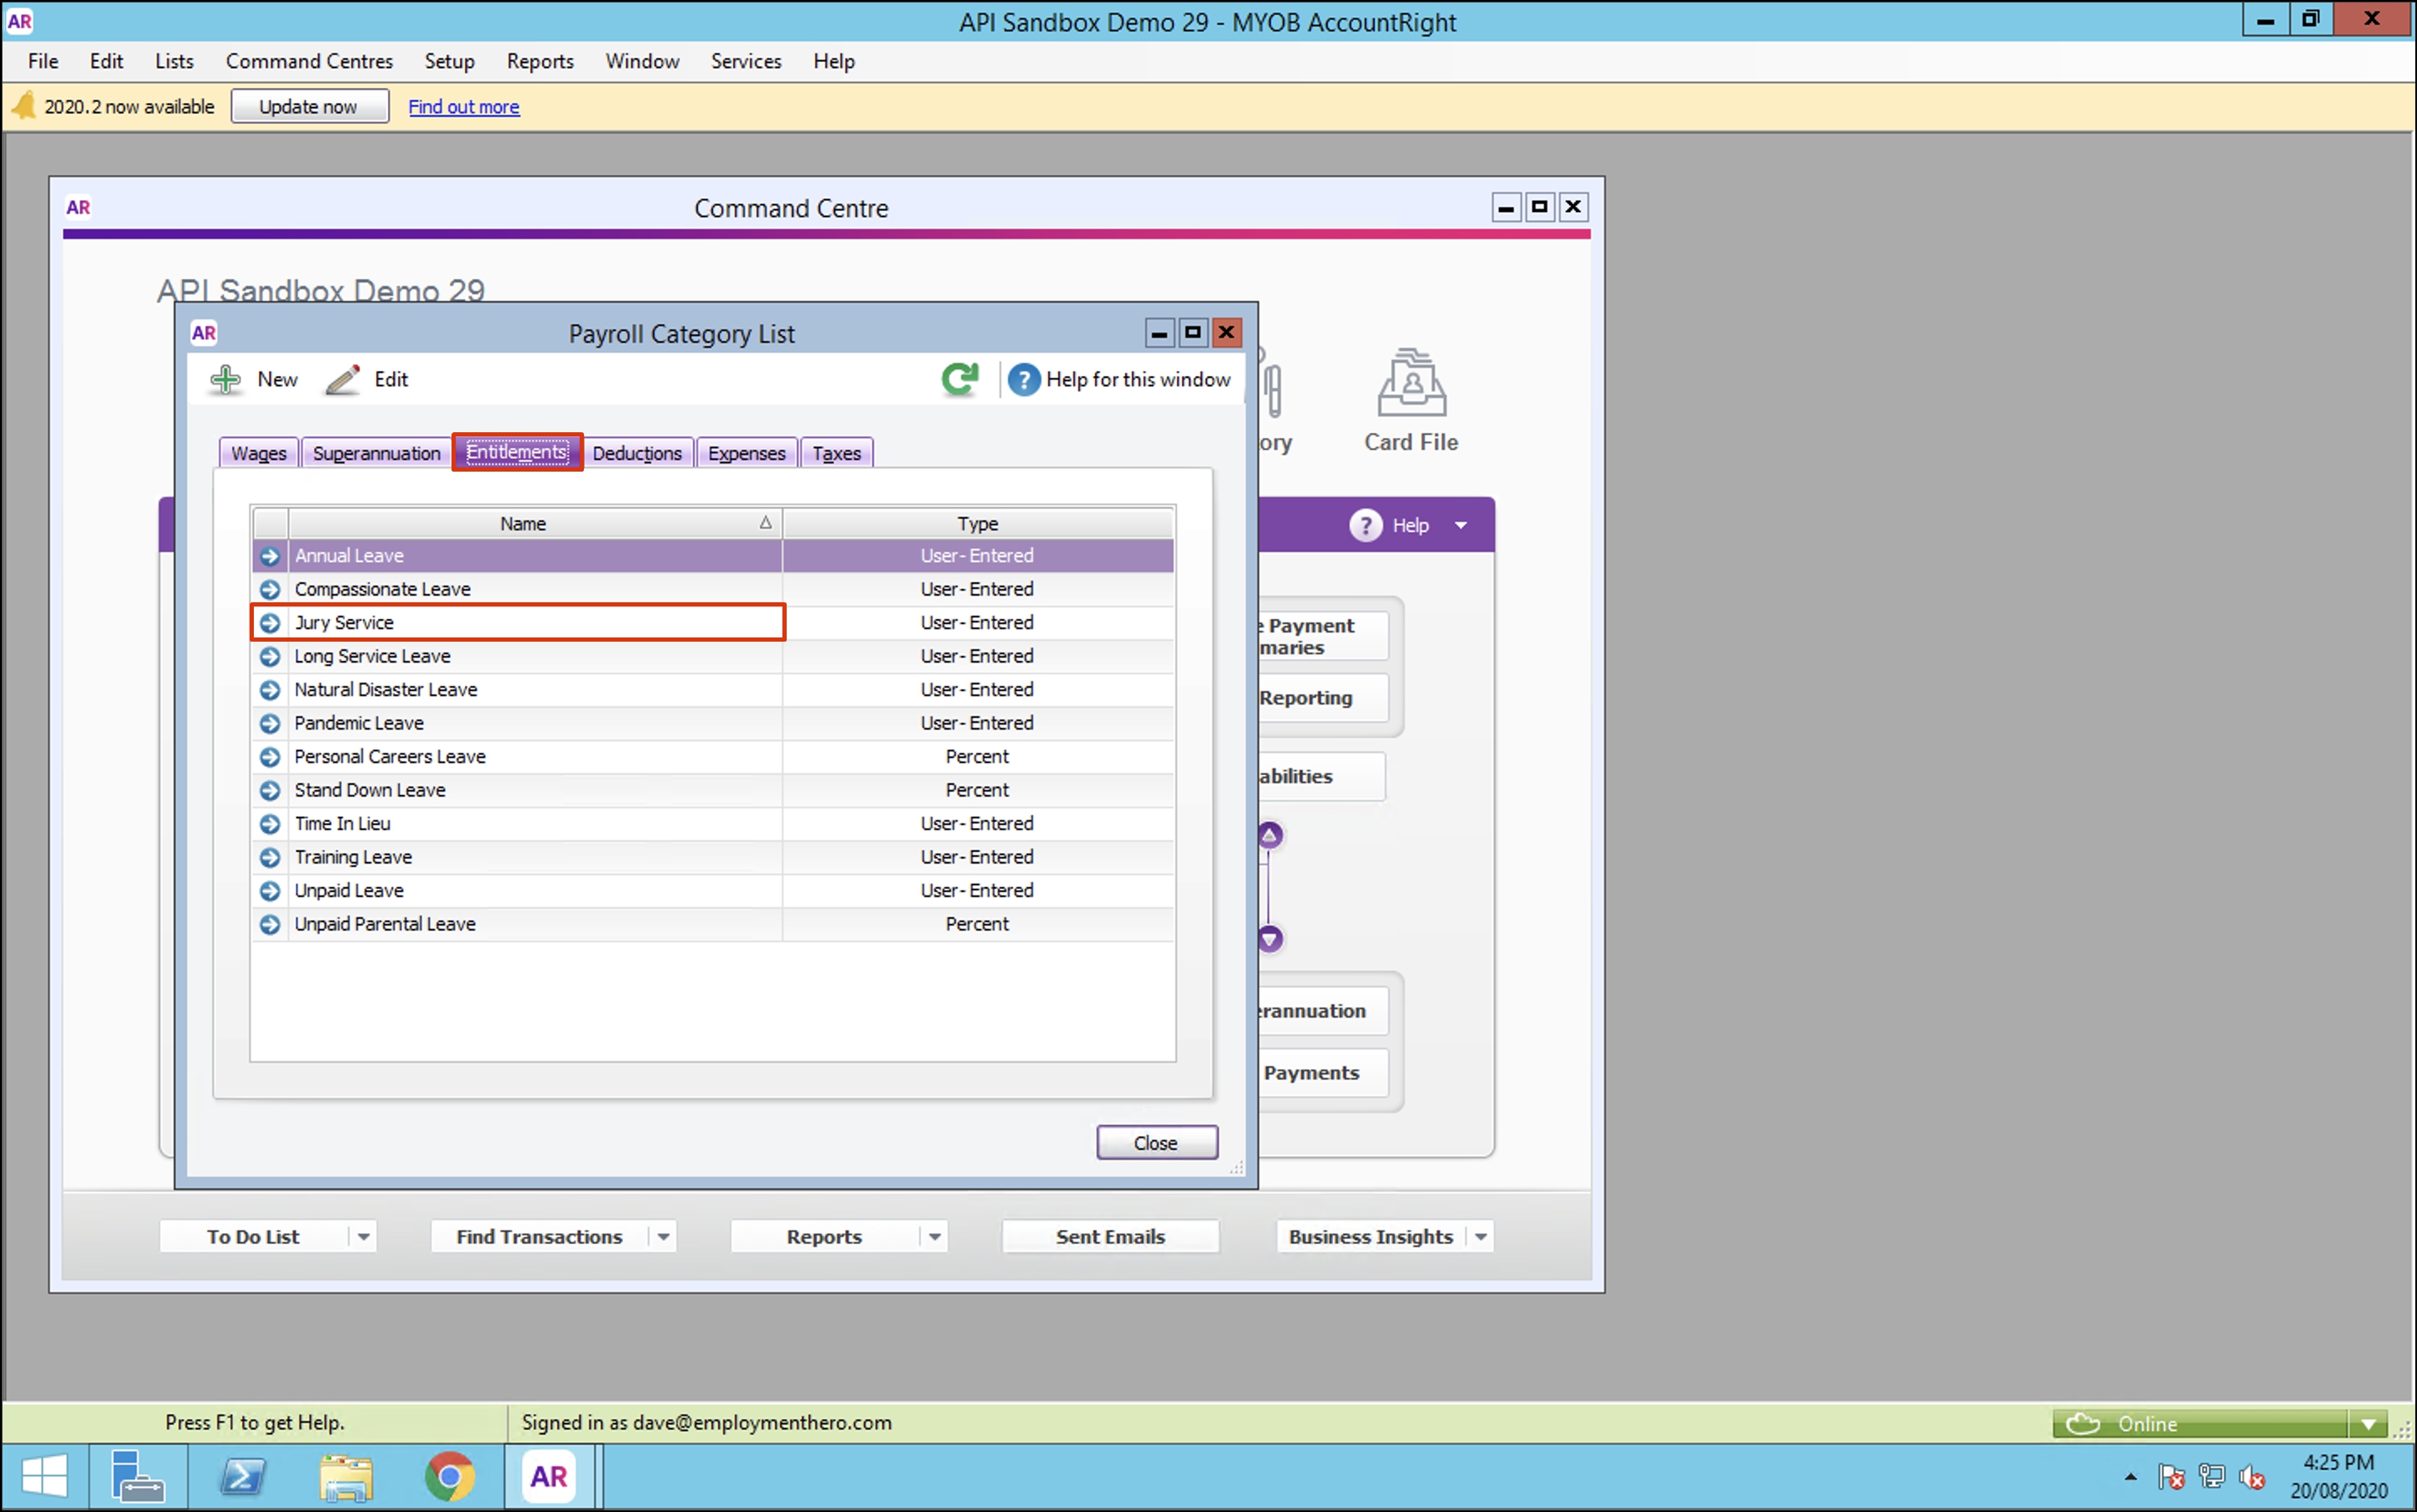Open the Annual Leave row arrow icon
The image size is (2417, 1512).
coord(270,556)
